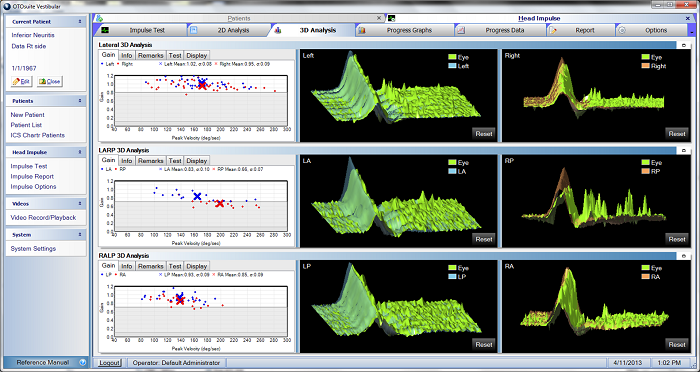Switch to the 2D Analysis tab
This screenshot has width=700, height=372.
pyautogui.click(x=228, y=30)
